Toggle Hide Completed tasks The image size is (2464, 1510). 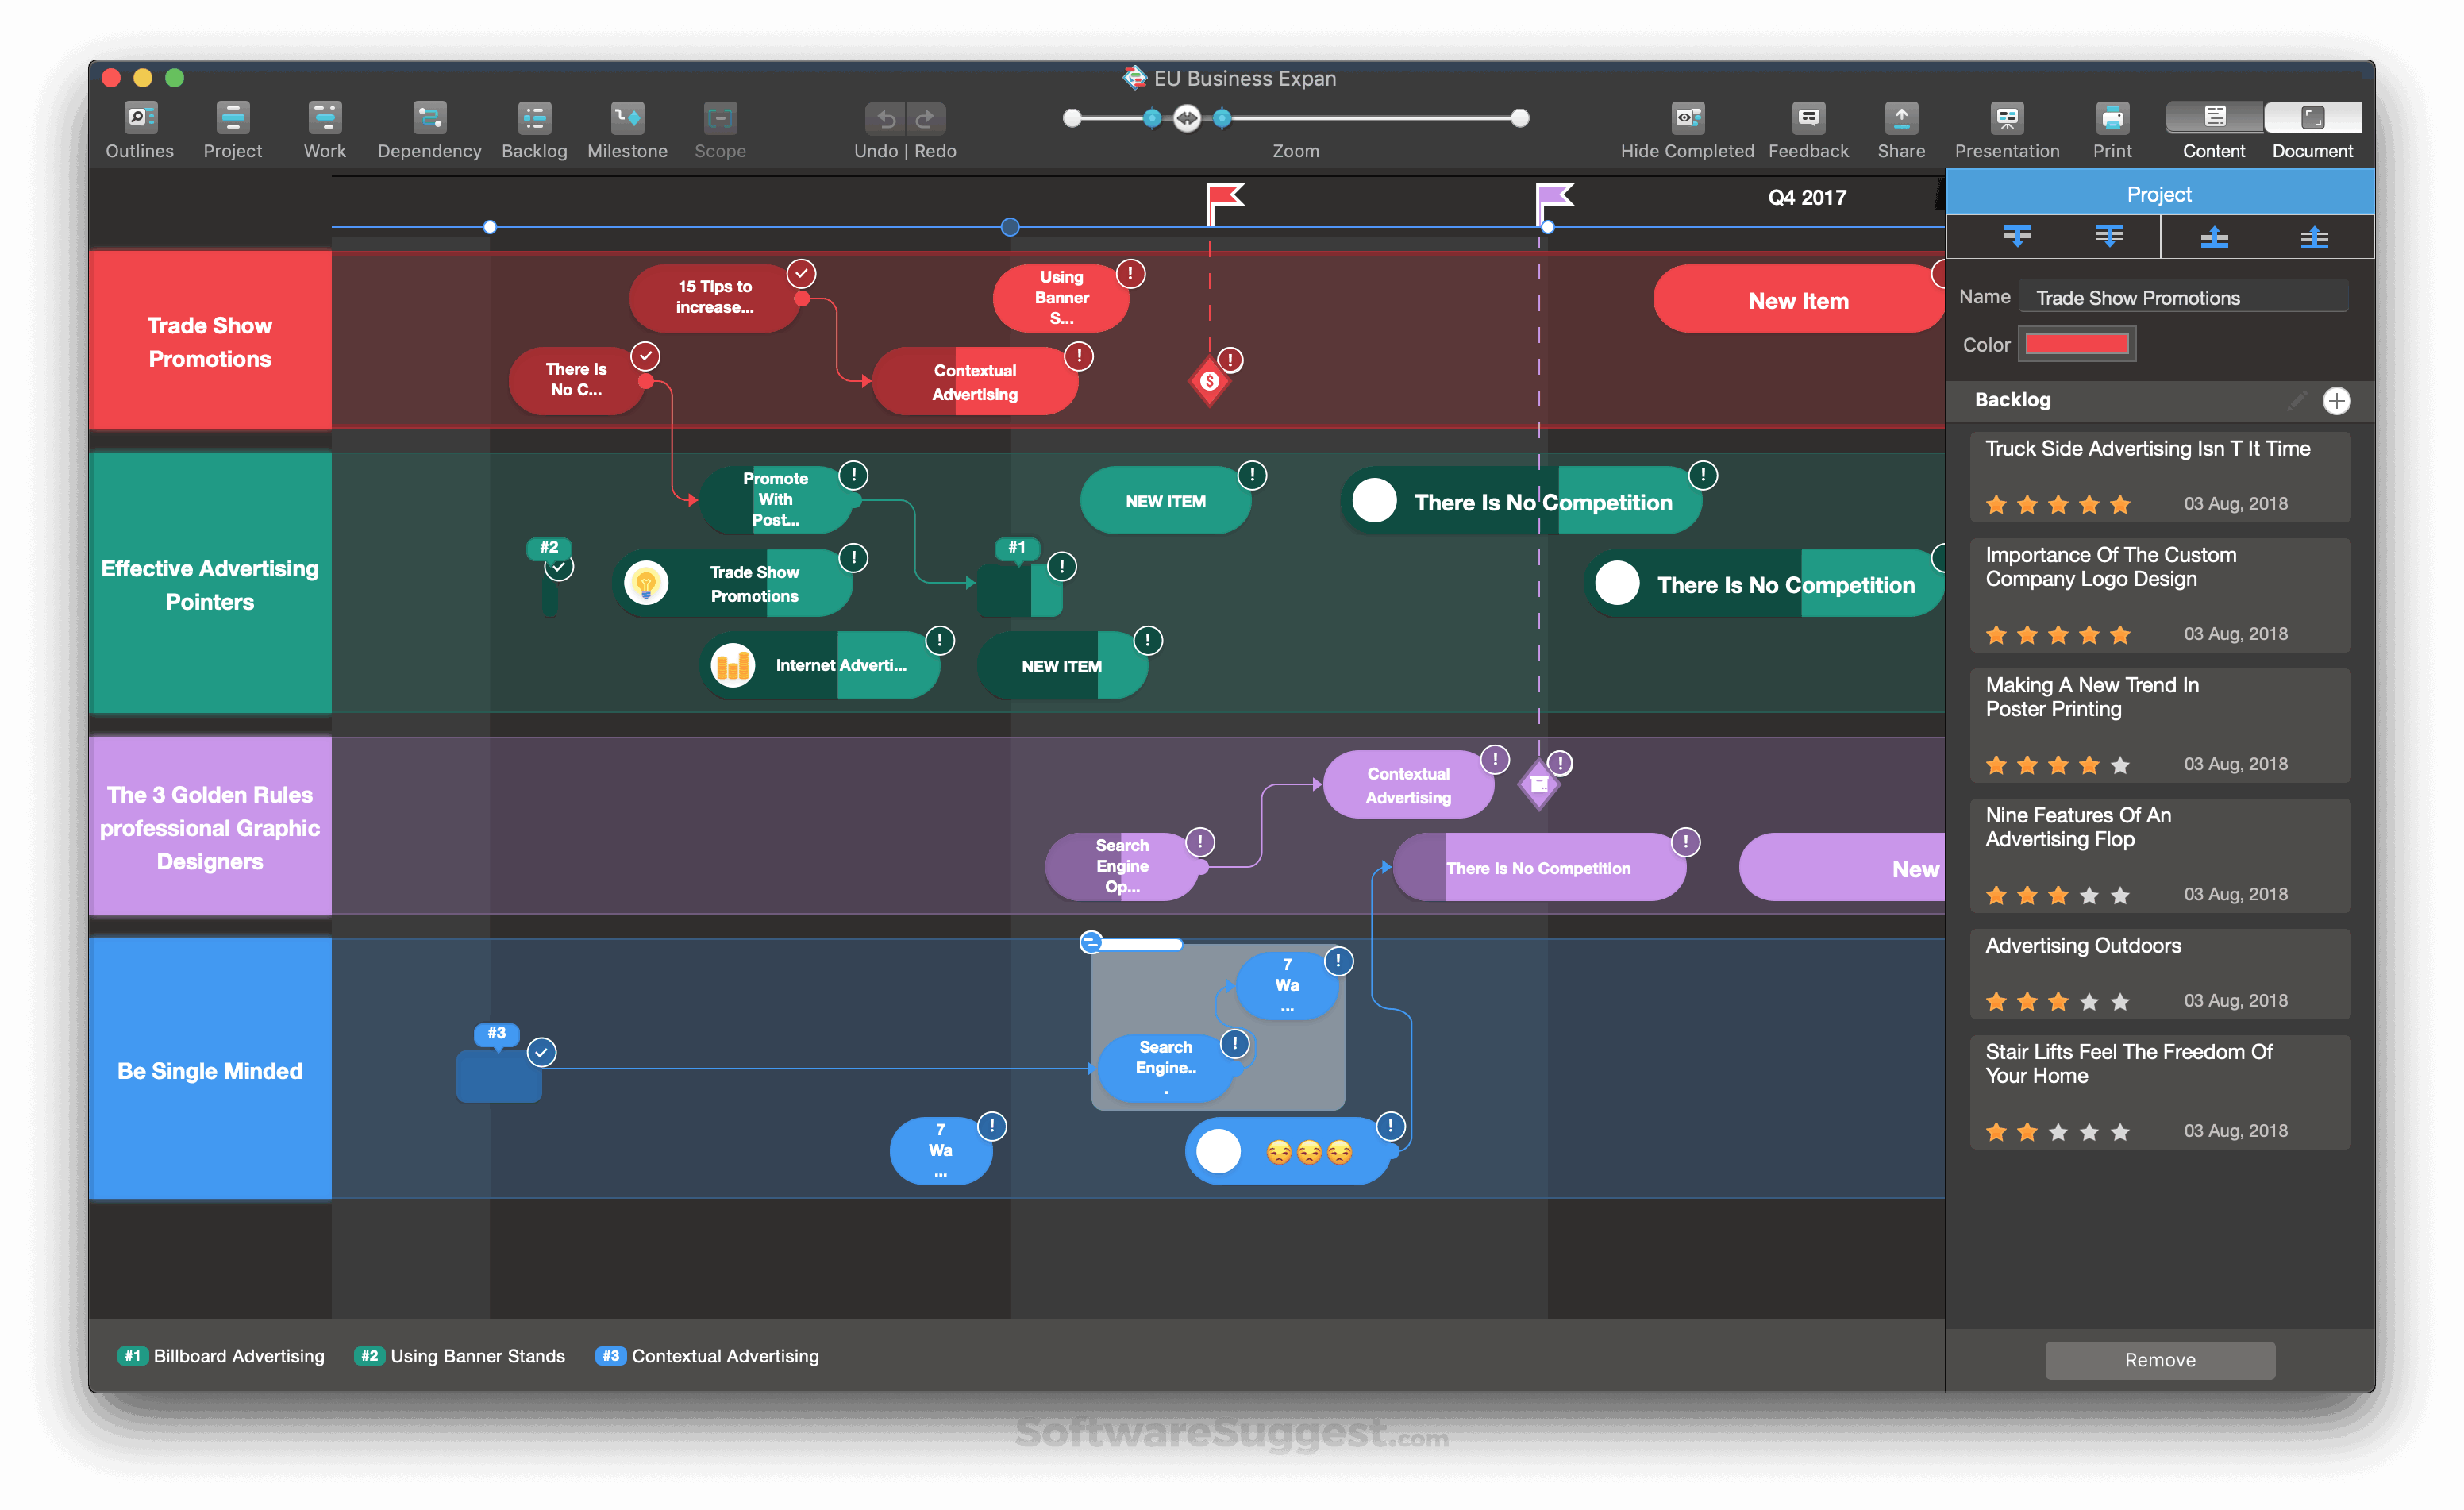(x=1687, y=128)
